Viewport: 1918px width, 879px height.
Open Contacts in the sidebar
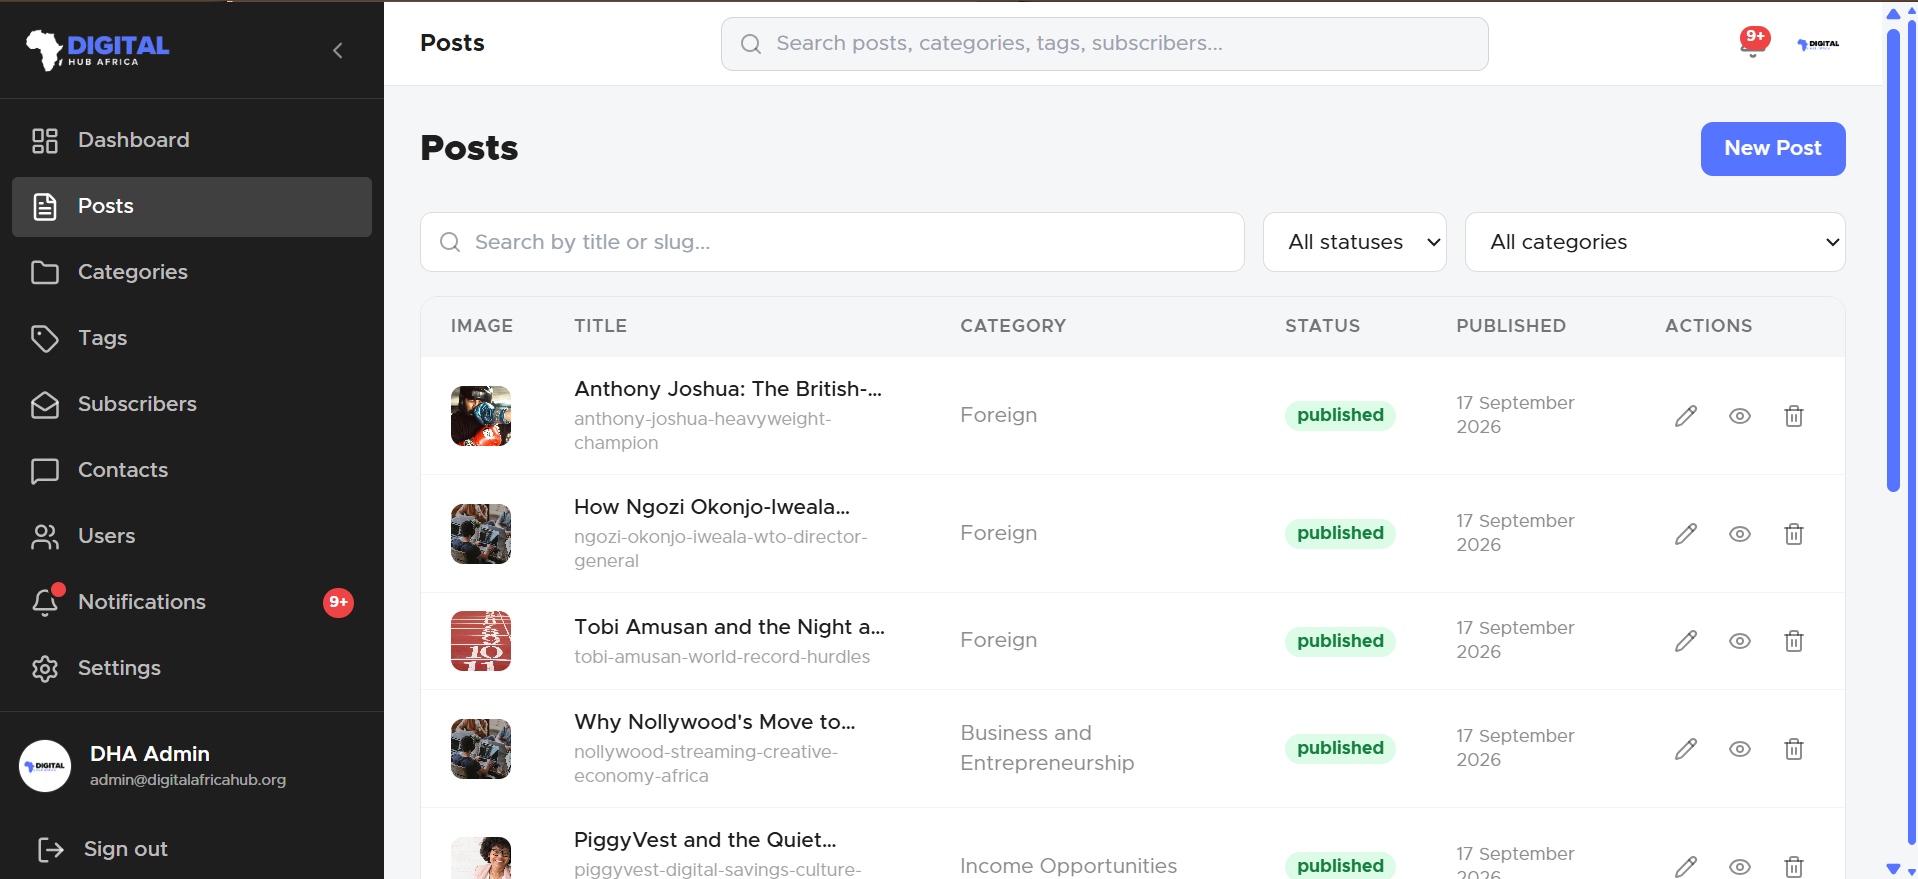click(x=192, y=471)
